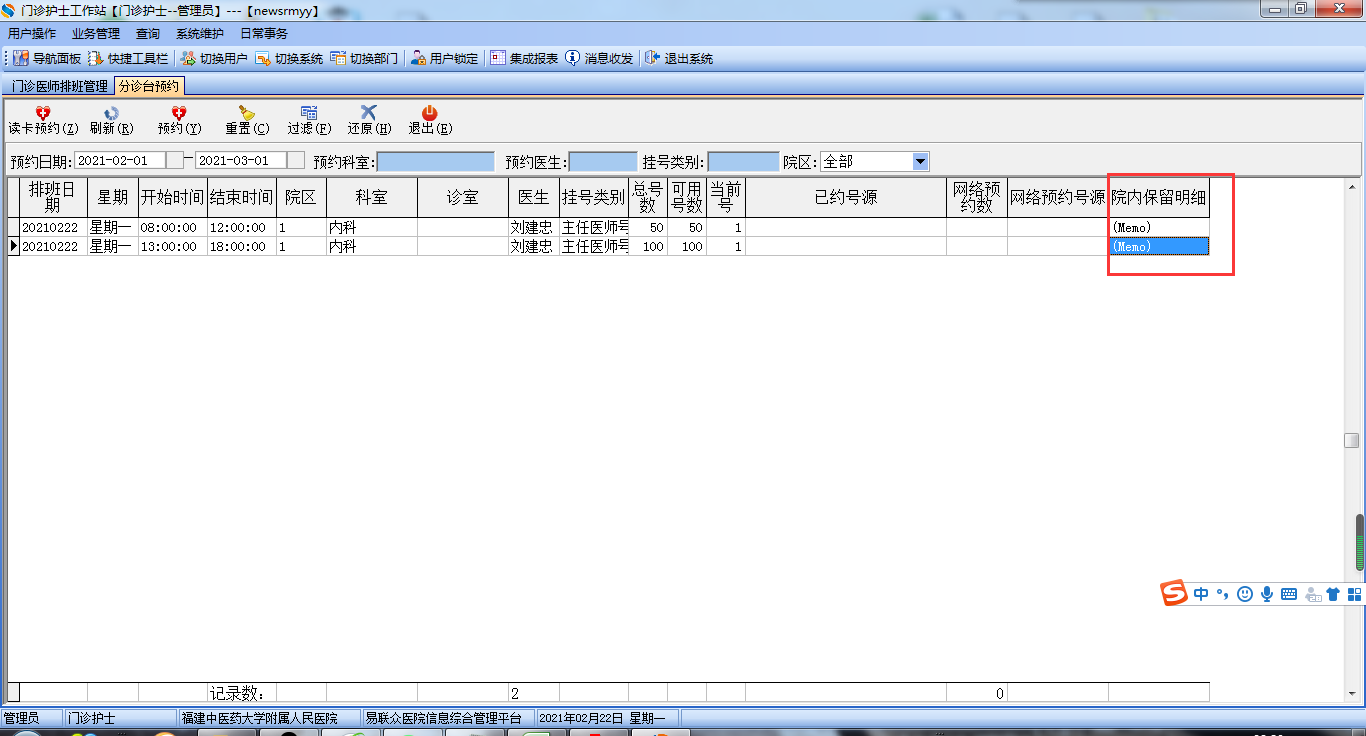
Task: Open the Sogou toolbox grid icon
Action: pos(1355,594)
